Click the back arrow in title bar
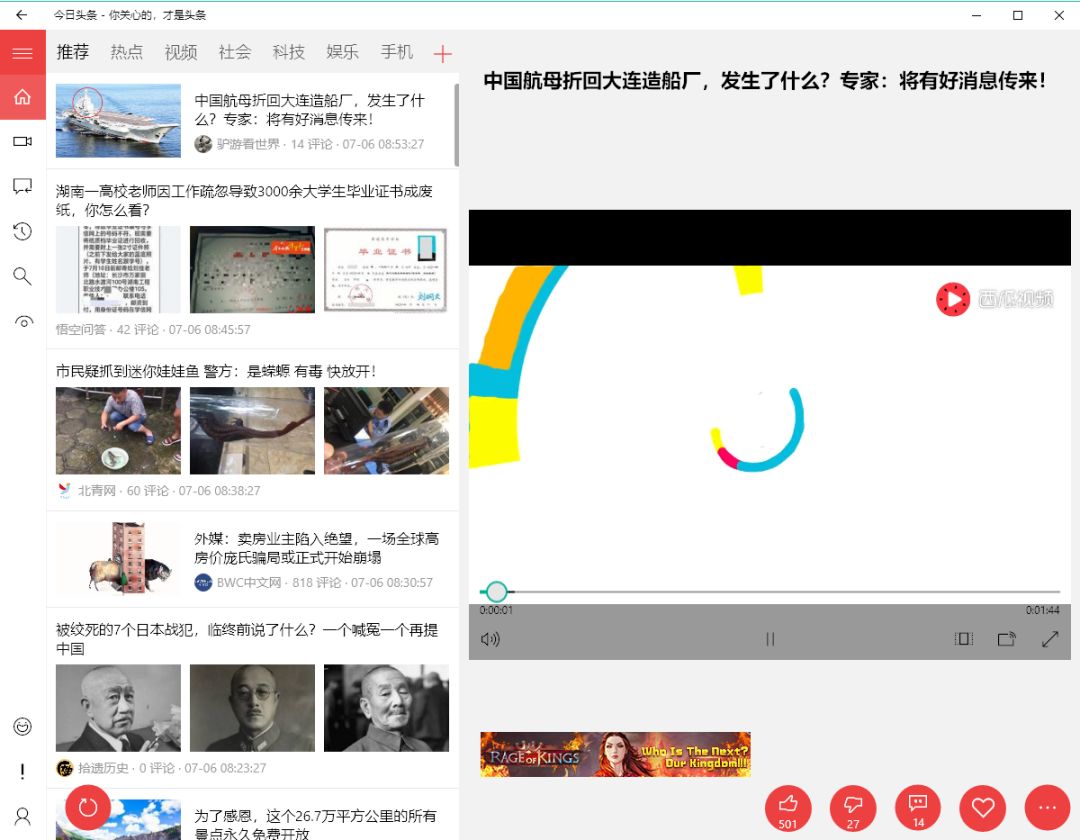This screenshot has width=1080, height=840. click(x=21, y=14)
